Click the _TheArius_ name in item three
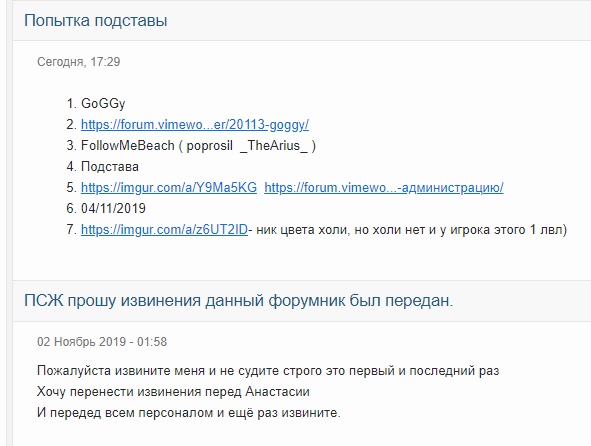 click(x=274, y=146)
